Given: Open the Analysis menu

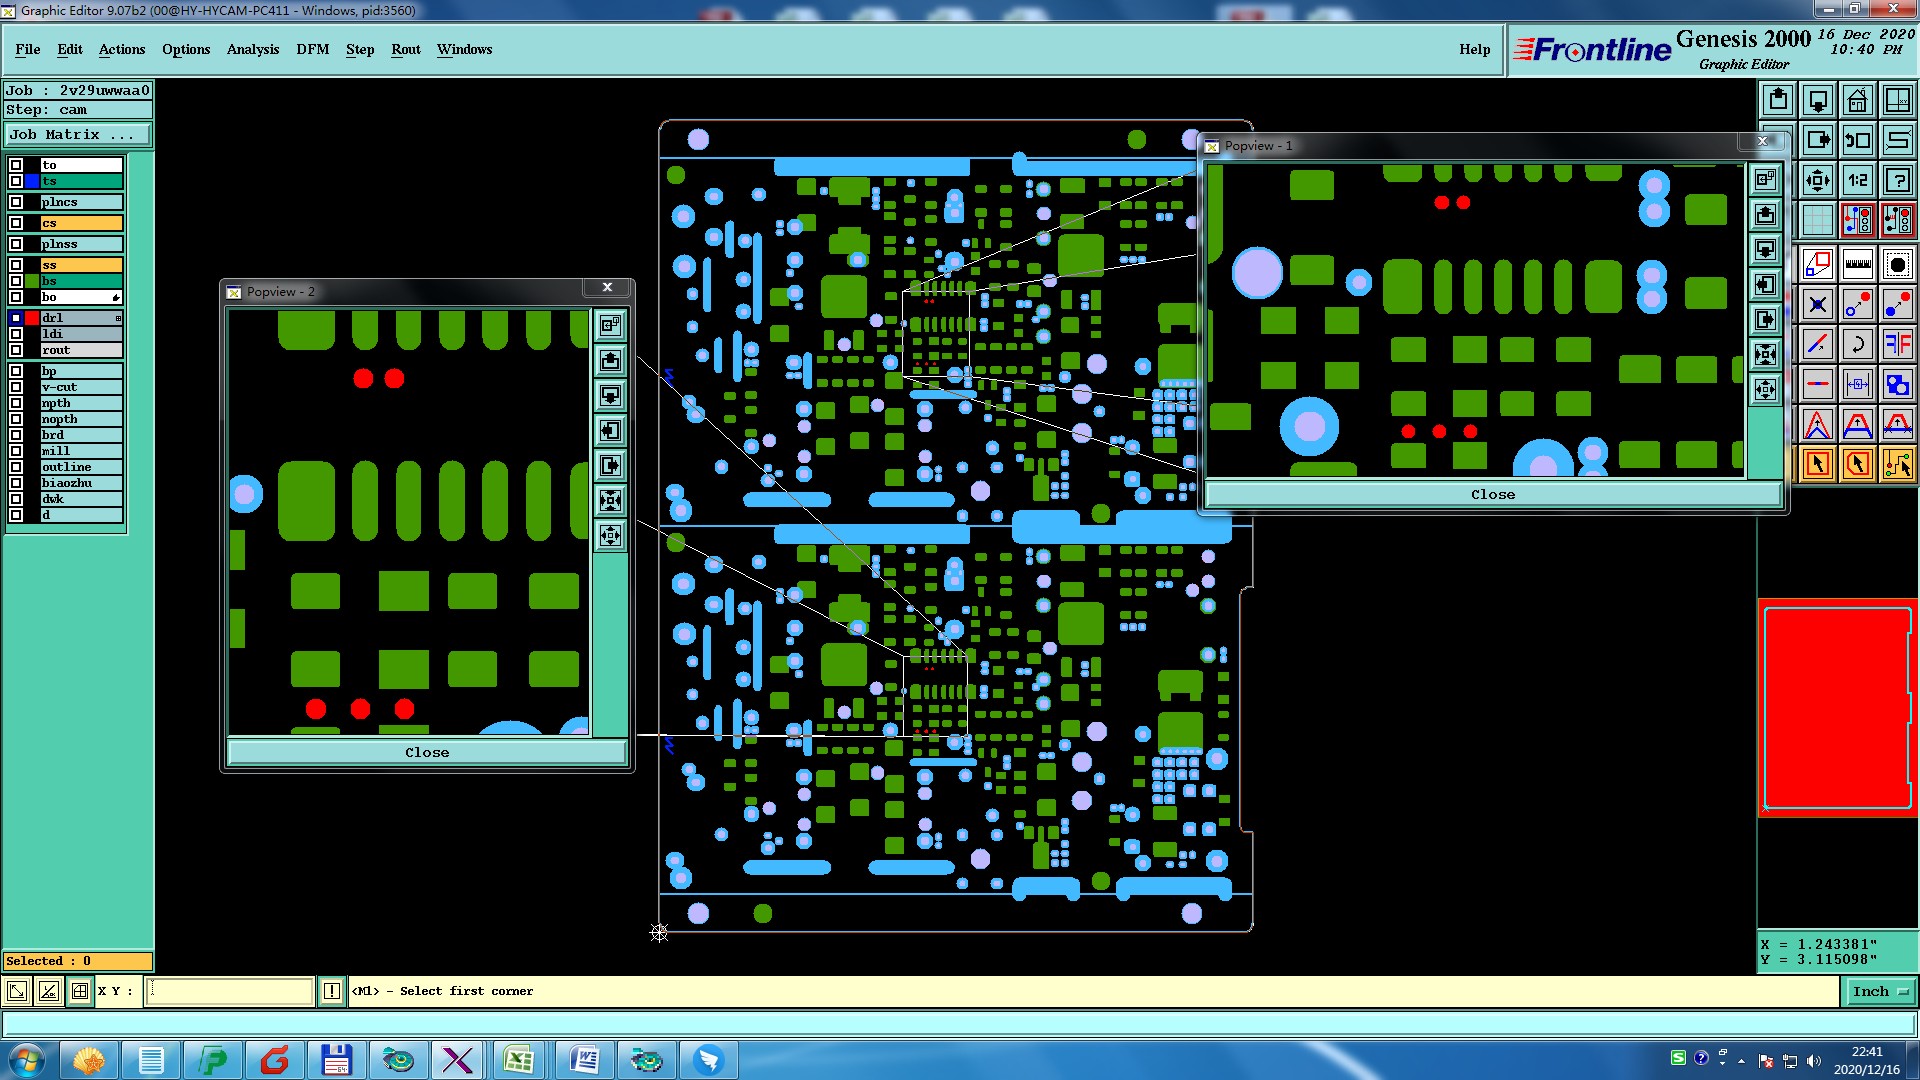Looking at the screenshot, I should click(x=252, y=49).
